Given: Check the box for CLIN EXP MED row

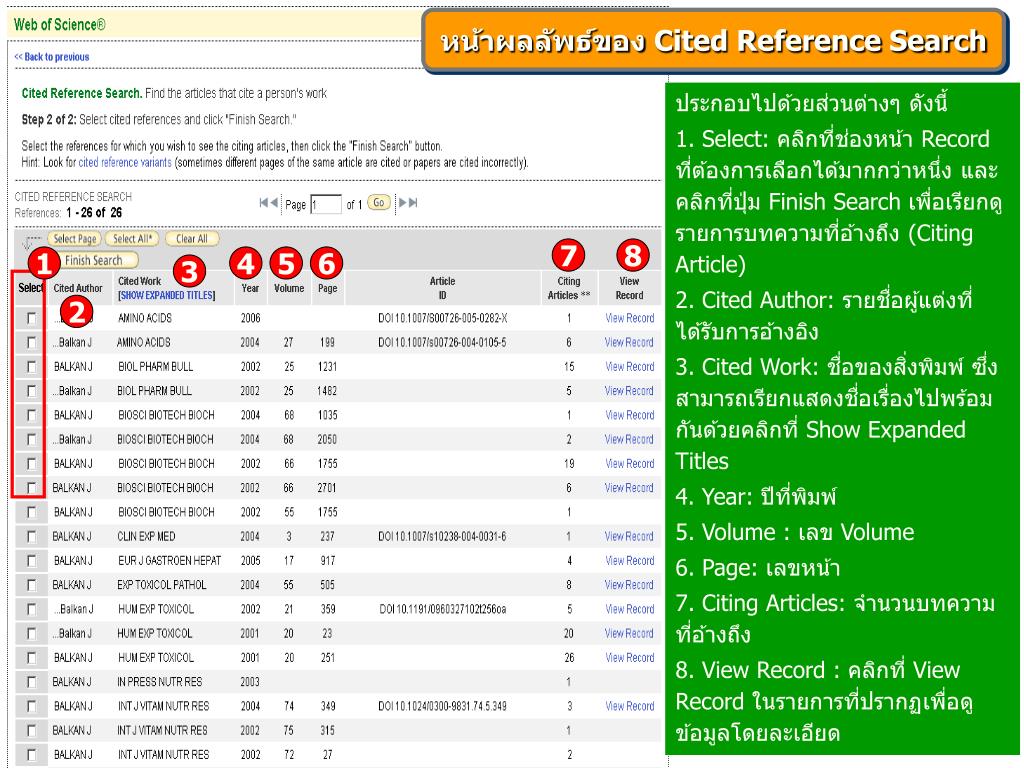Looking at the screenshot, I should [x=31, y=536].
